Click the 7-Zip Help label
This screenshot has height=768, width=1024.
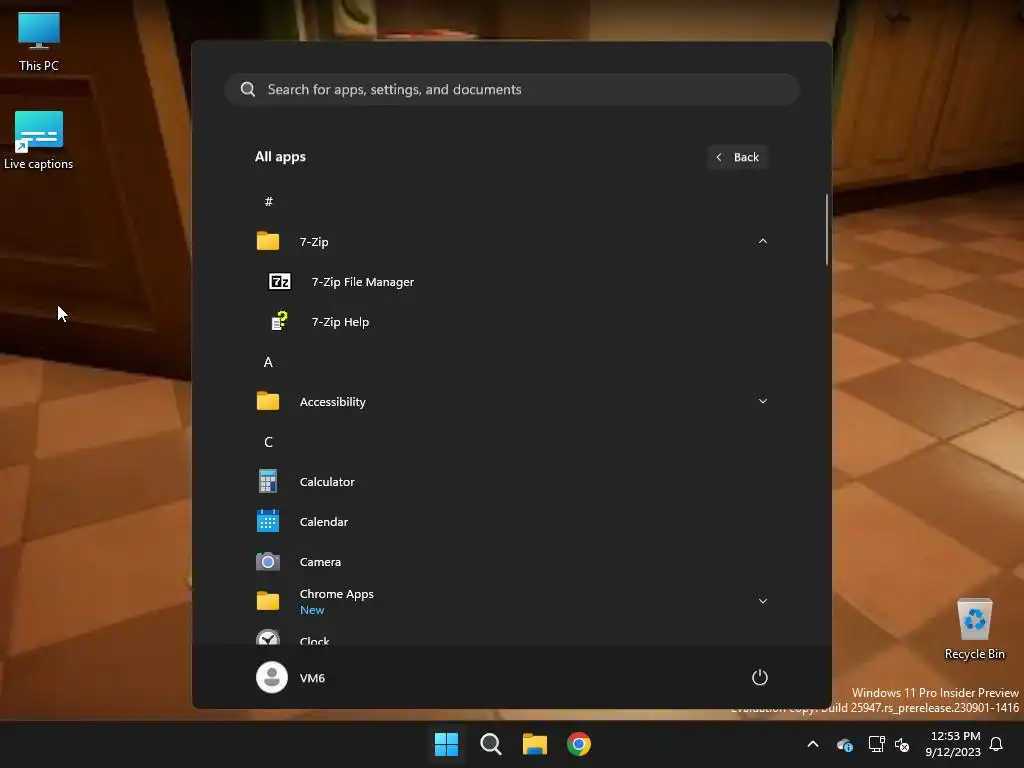click(x=340, y=322)
